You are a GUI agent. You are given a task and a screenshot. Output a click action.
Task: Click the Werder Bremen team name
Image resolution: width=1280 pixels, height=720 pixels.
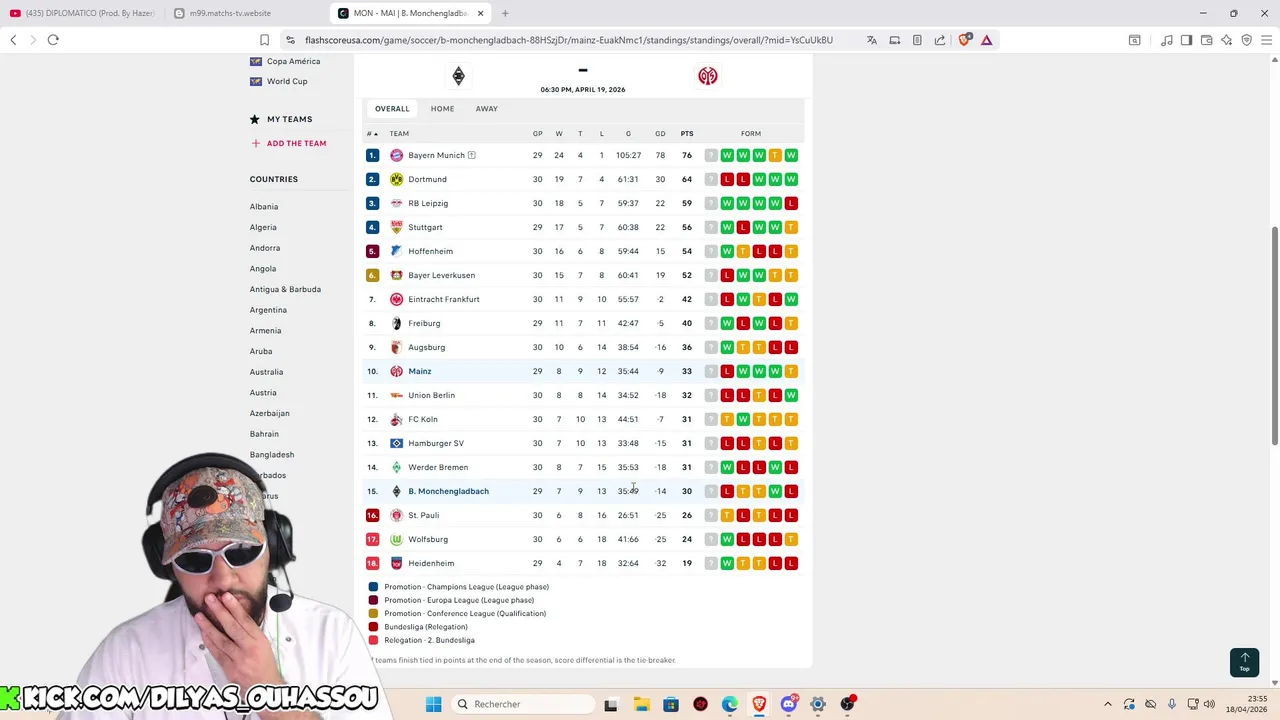pyautogui.click(x=438, y=467)
